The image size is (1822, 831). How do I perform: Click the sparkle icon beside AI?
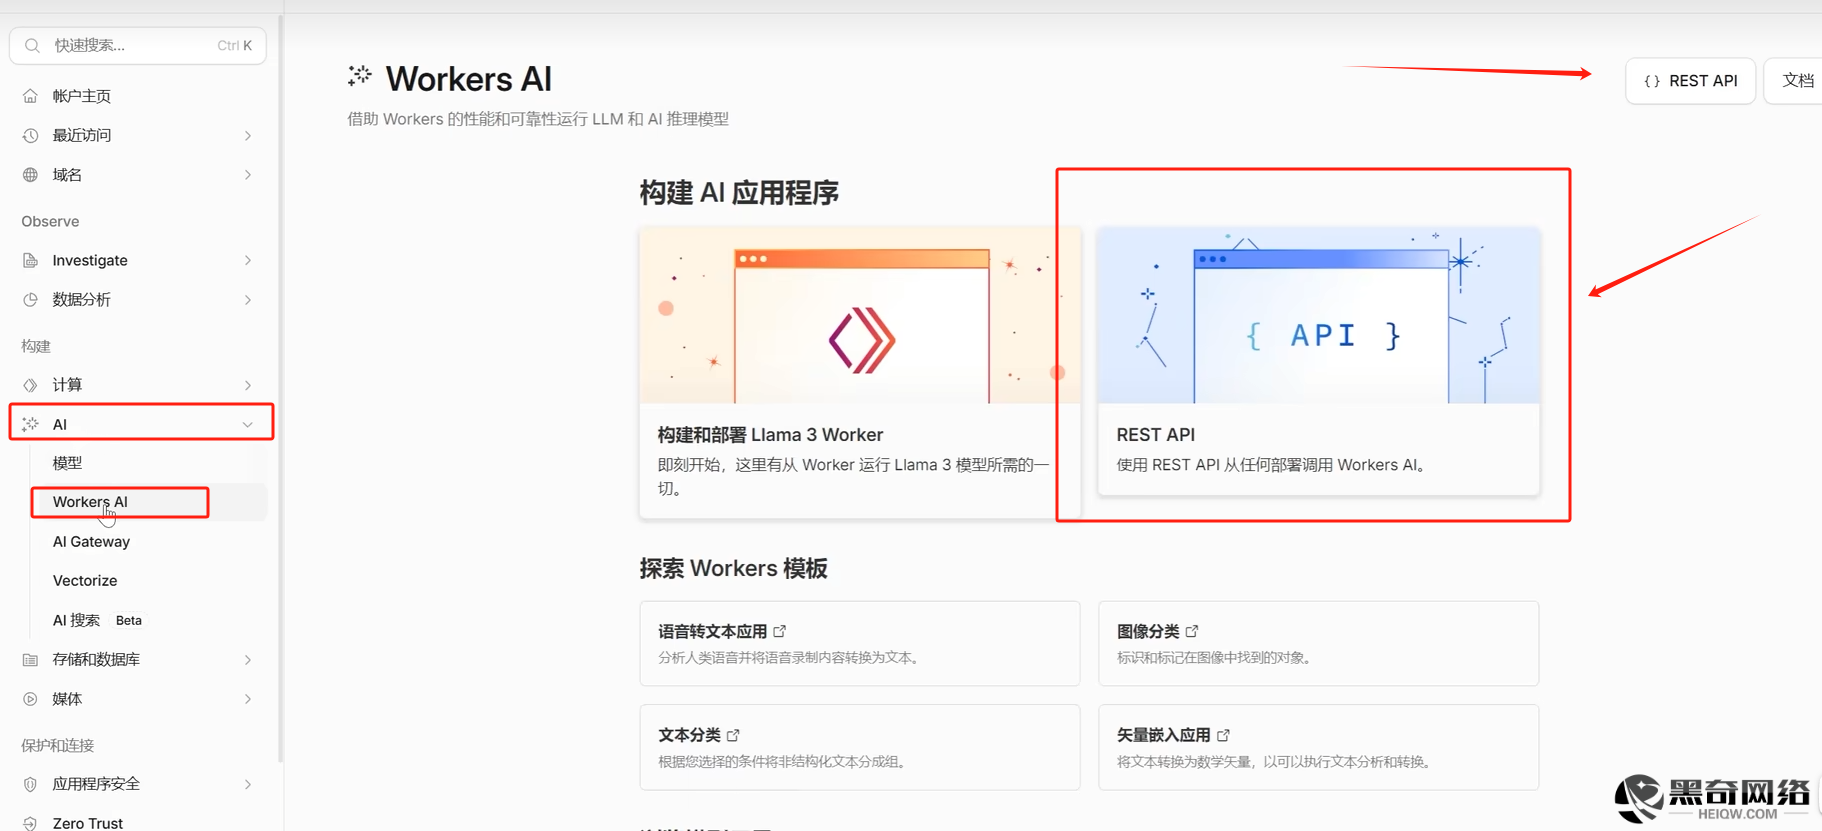coord(30,424)
